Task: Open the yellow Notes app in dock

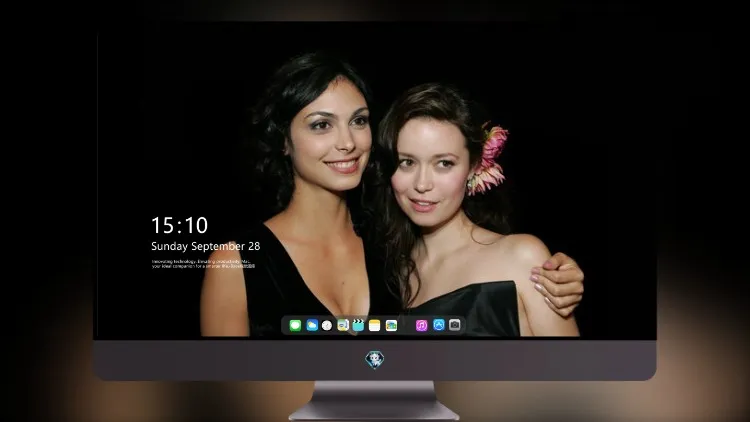Action: point(375,325)
